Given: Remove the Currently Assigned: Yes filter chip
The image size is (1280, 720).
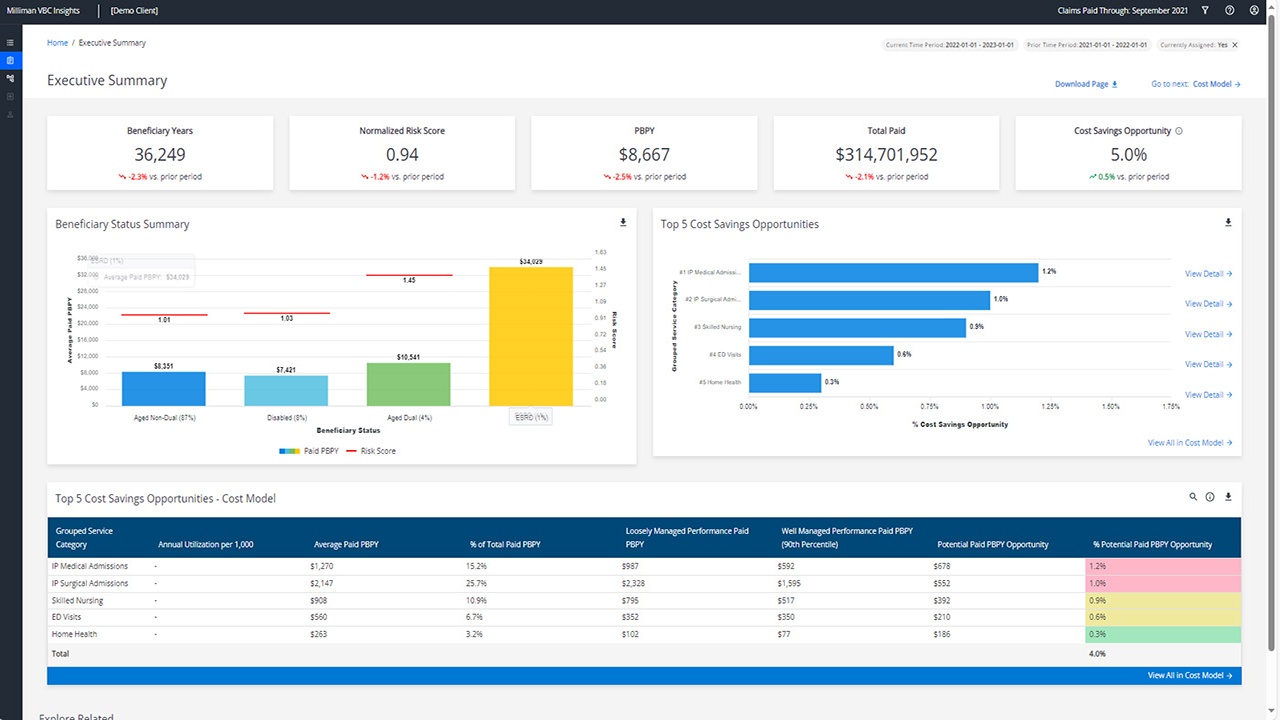Looking at the screenshot, I should point(1235,45).
